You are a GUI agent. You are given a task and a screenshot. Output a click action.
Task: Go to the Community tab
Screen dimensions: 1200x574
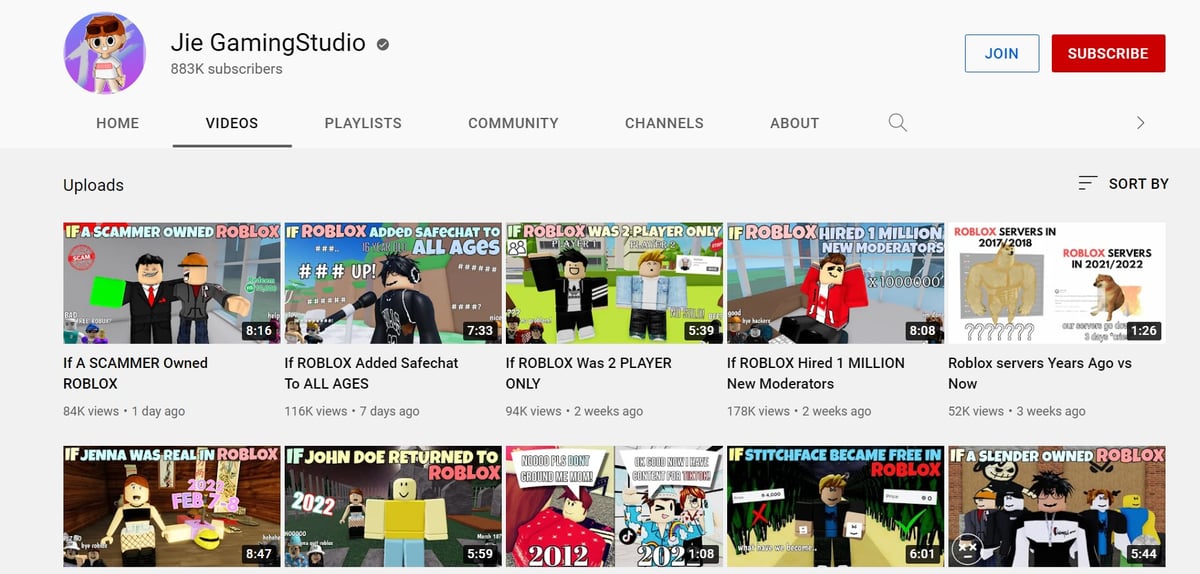(513, 123)
